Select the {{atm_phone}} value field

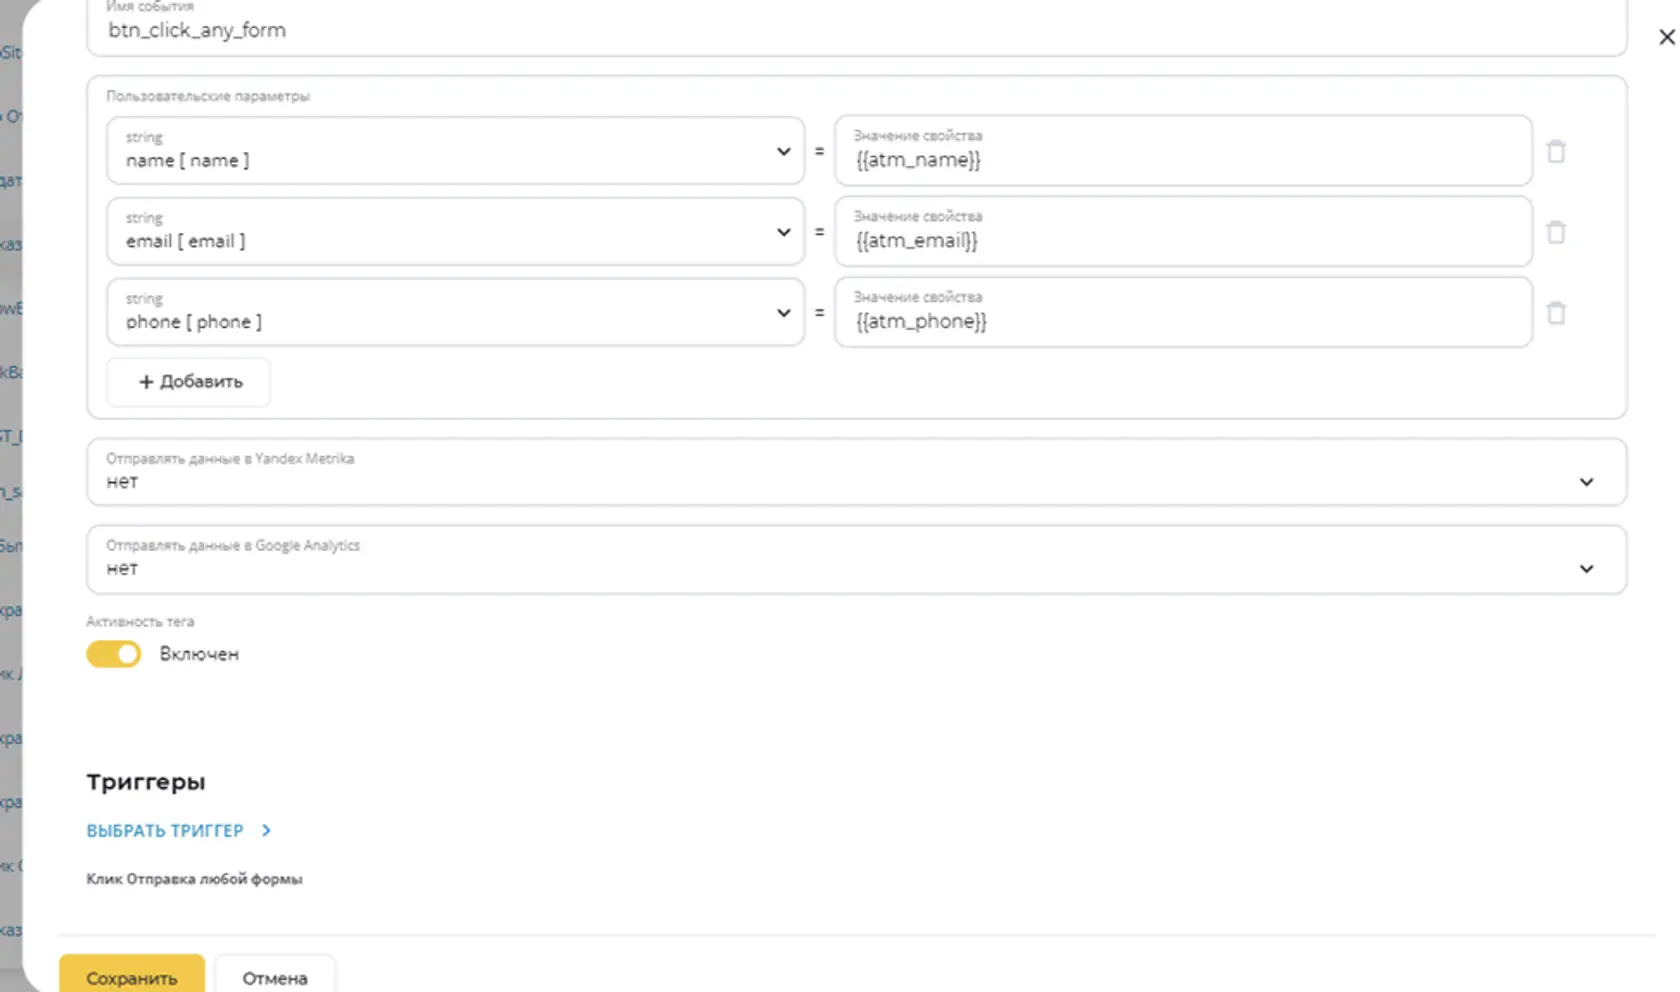(x=1183, y=313)
